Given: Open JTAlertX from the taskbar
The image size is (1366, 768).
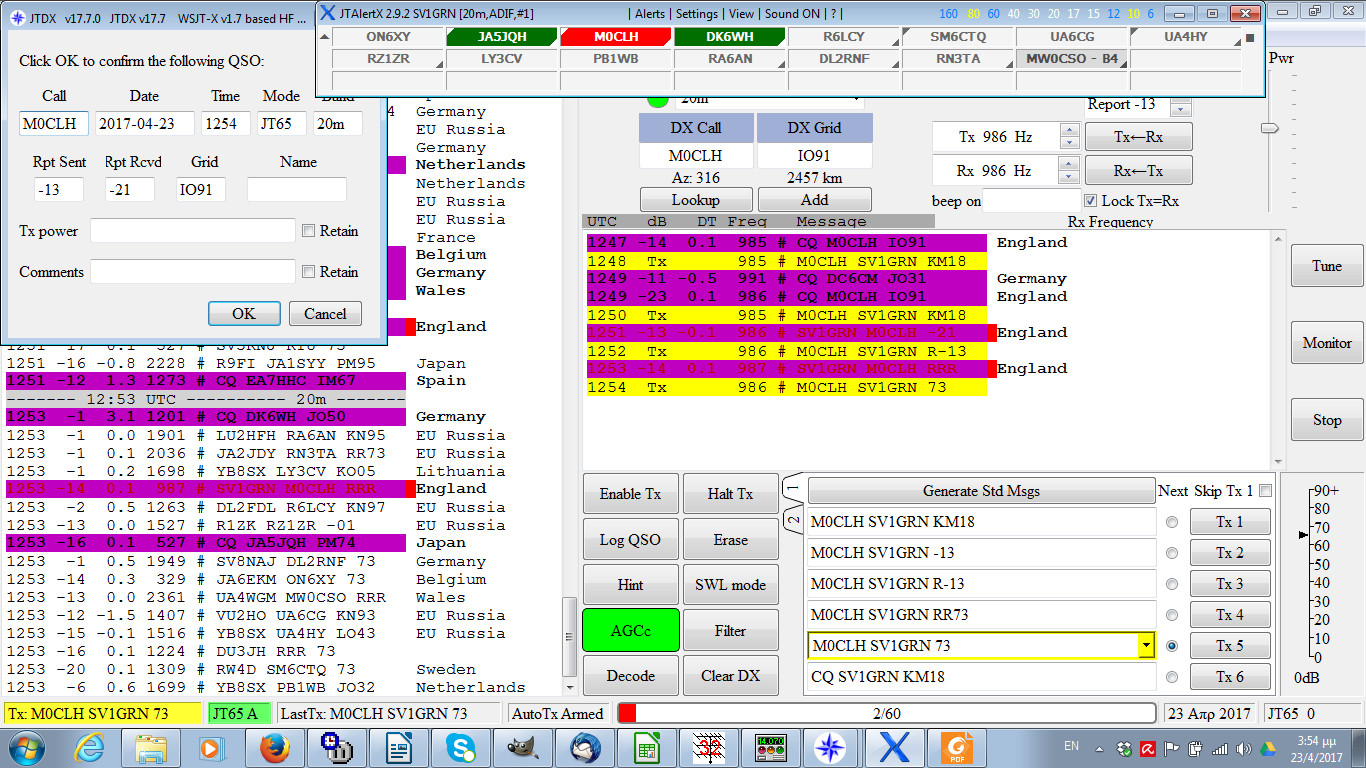Looking at the screenshot, I should pyautogui.click(x=893, y=748).
